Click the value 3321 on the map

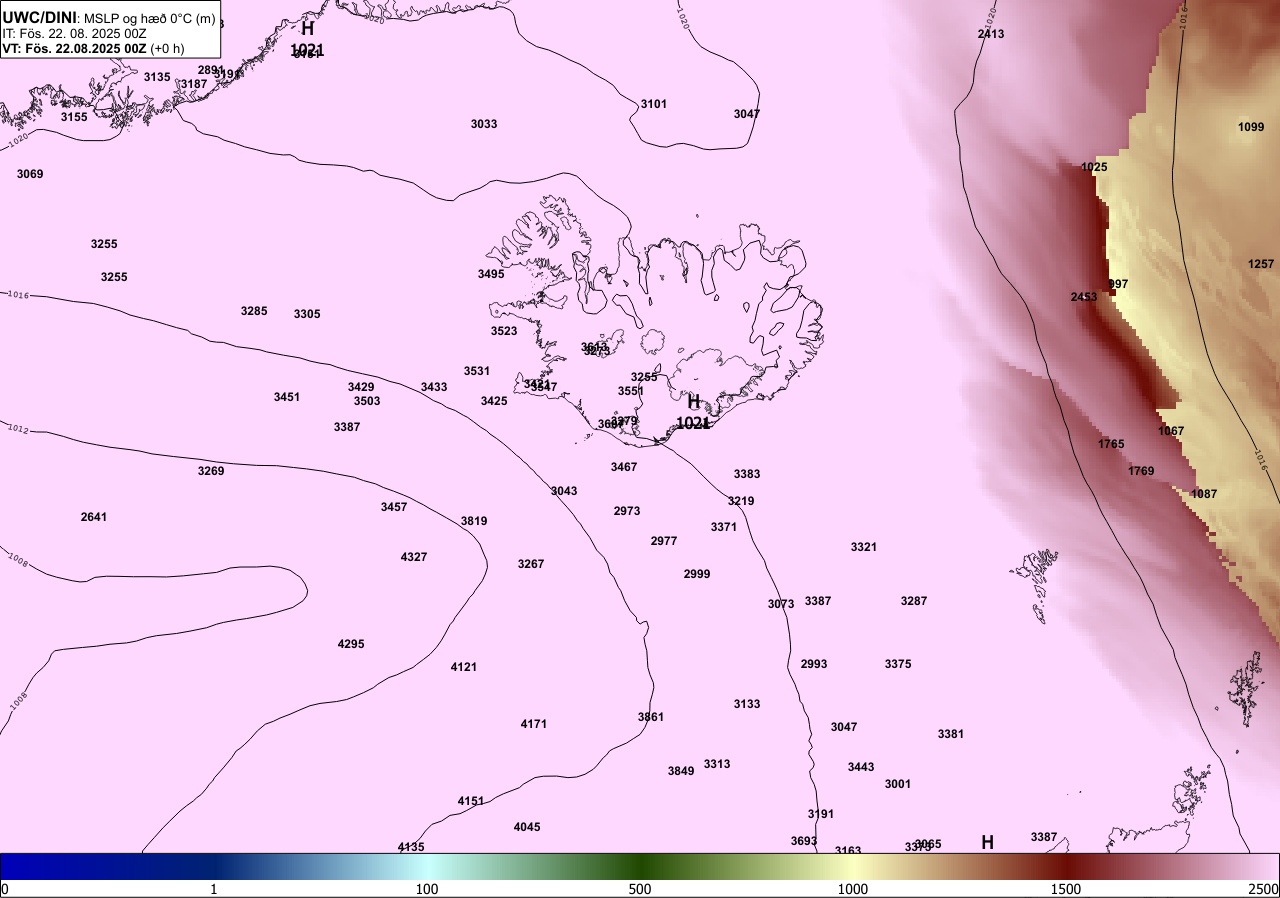[x=864, y=547]
